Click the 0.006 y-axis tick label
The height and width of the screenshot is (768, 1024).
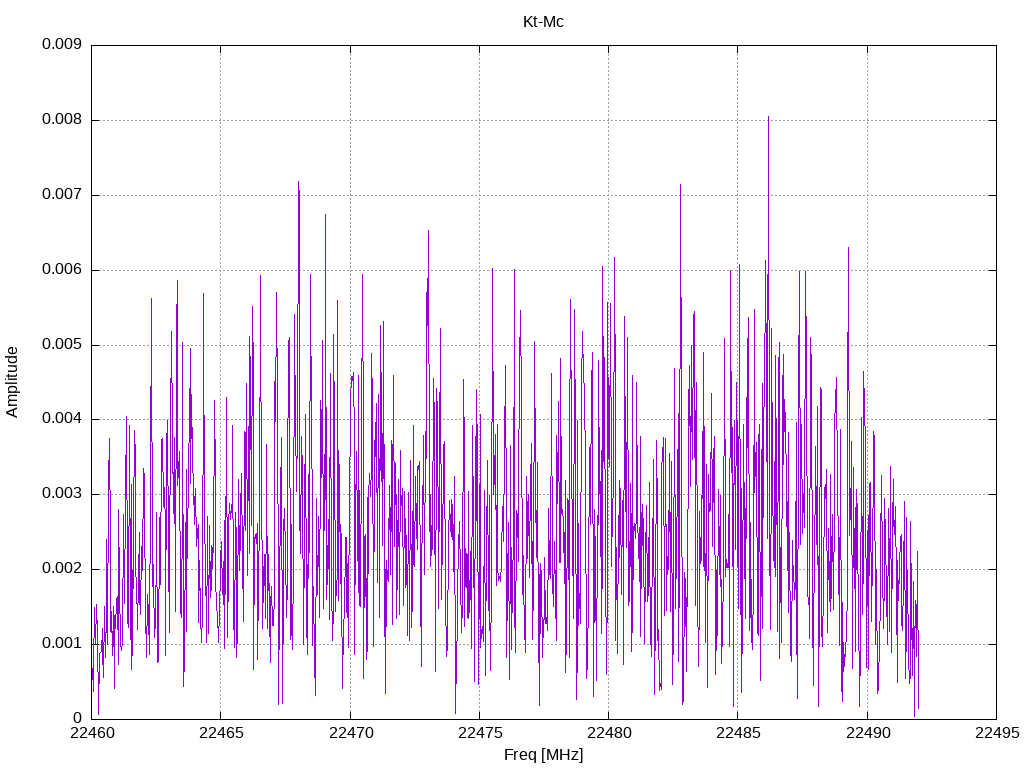[x=61, y=270]
